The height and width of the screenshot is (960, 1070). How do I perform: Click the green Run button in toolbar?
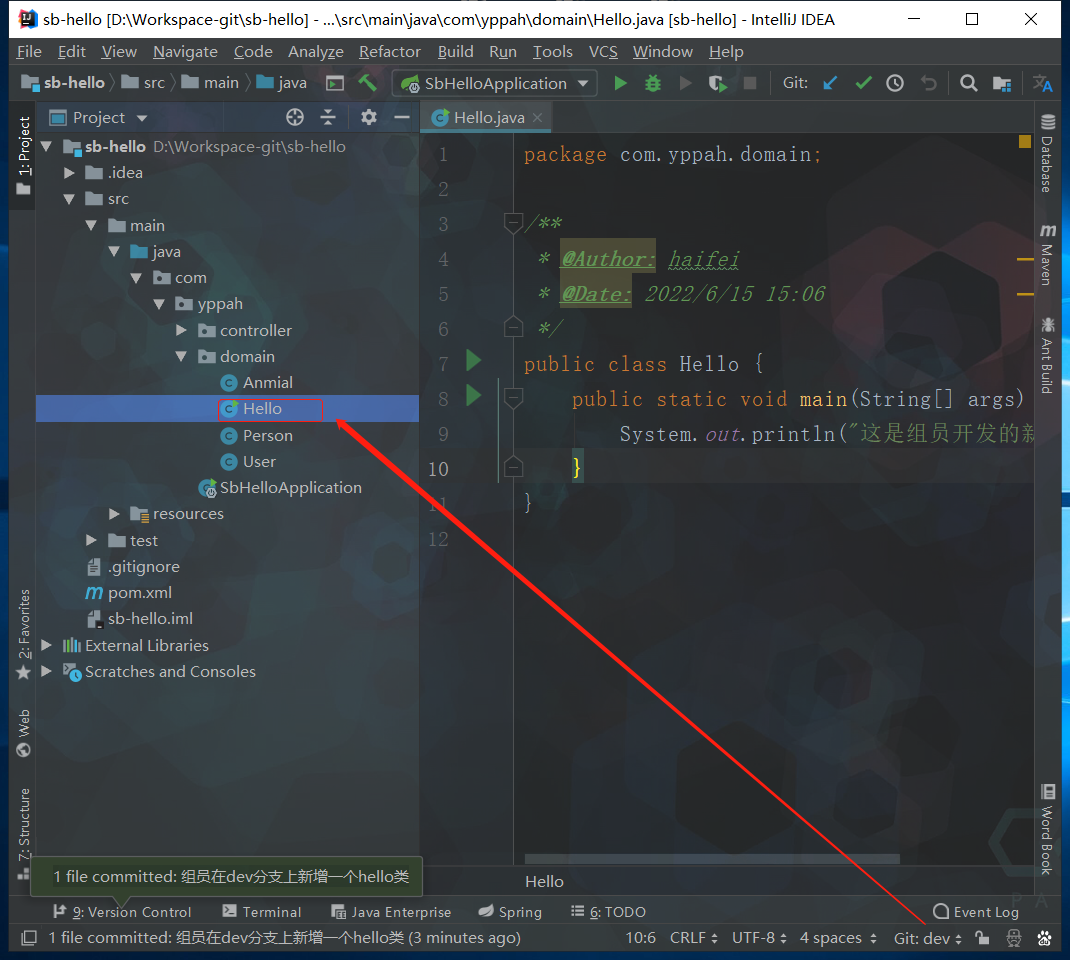coord(620,84)
